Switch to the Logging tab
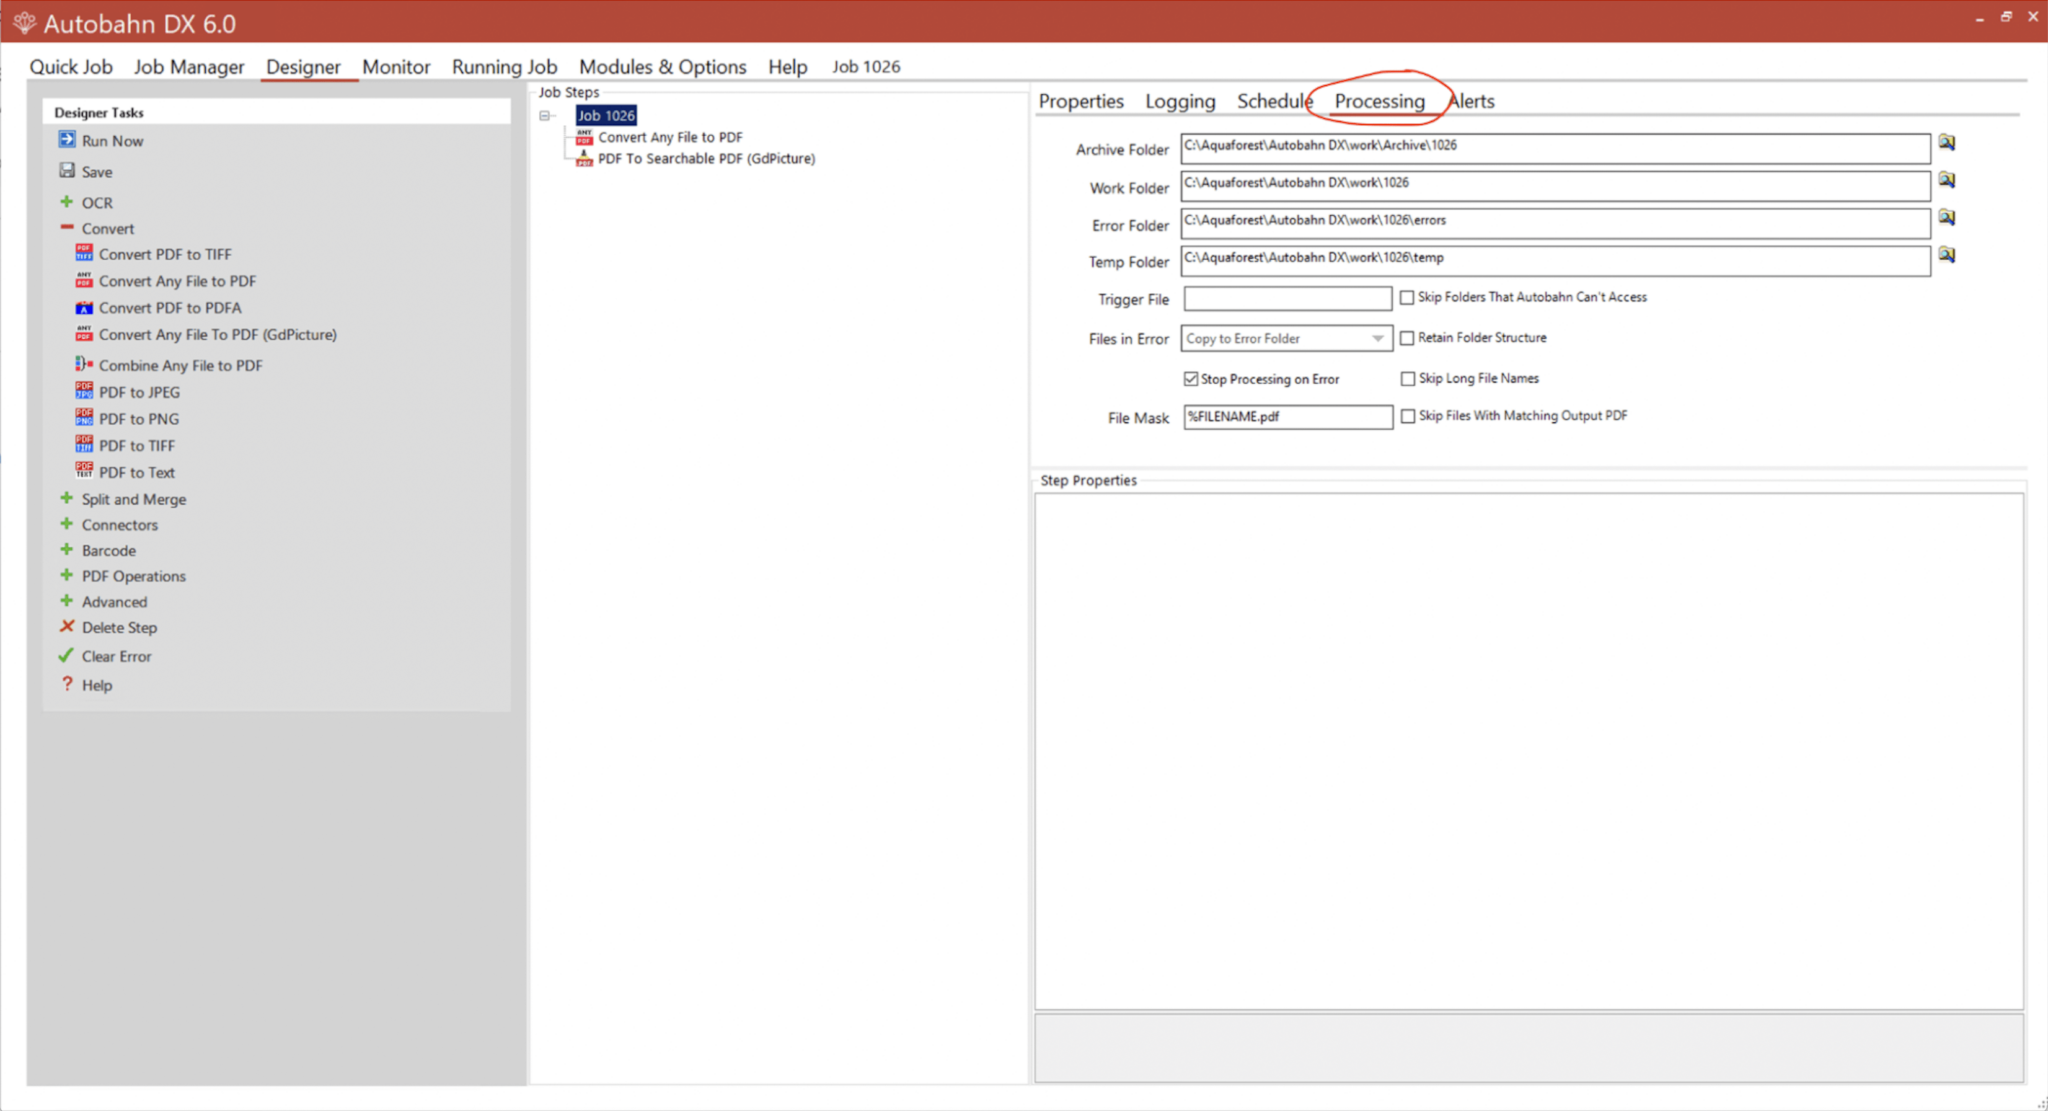The width and height of the screenshot is (2048, 1111). pyautogui.click(x=1179, y=101)
